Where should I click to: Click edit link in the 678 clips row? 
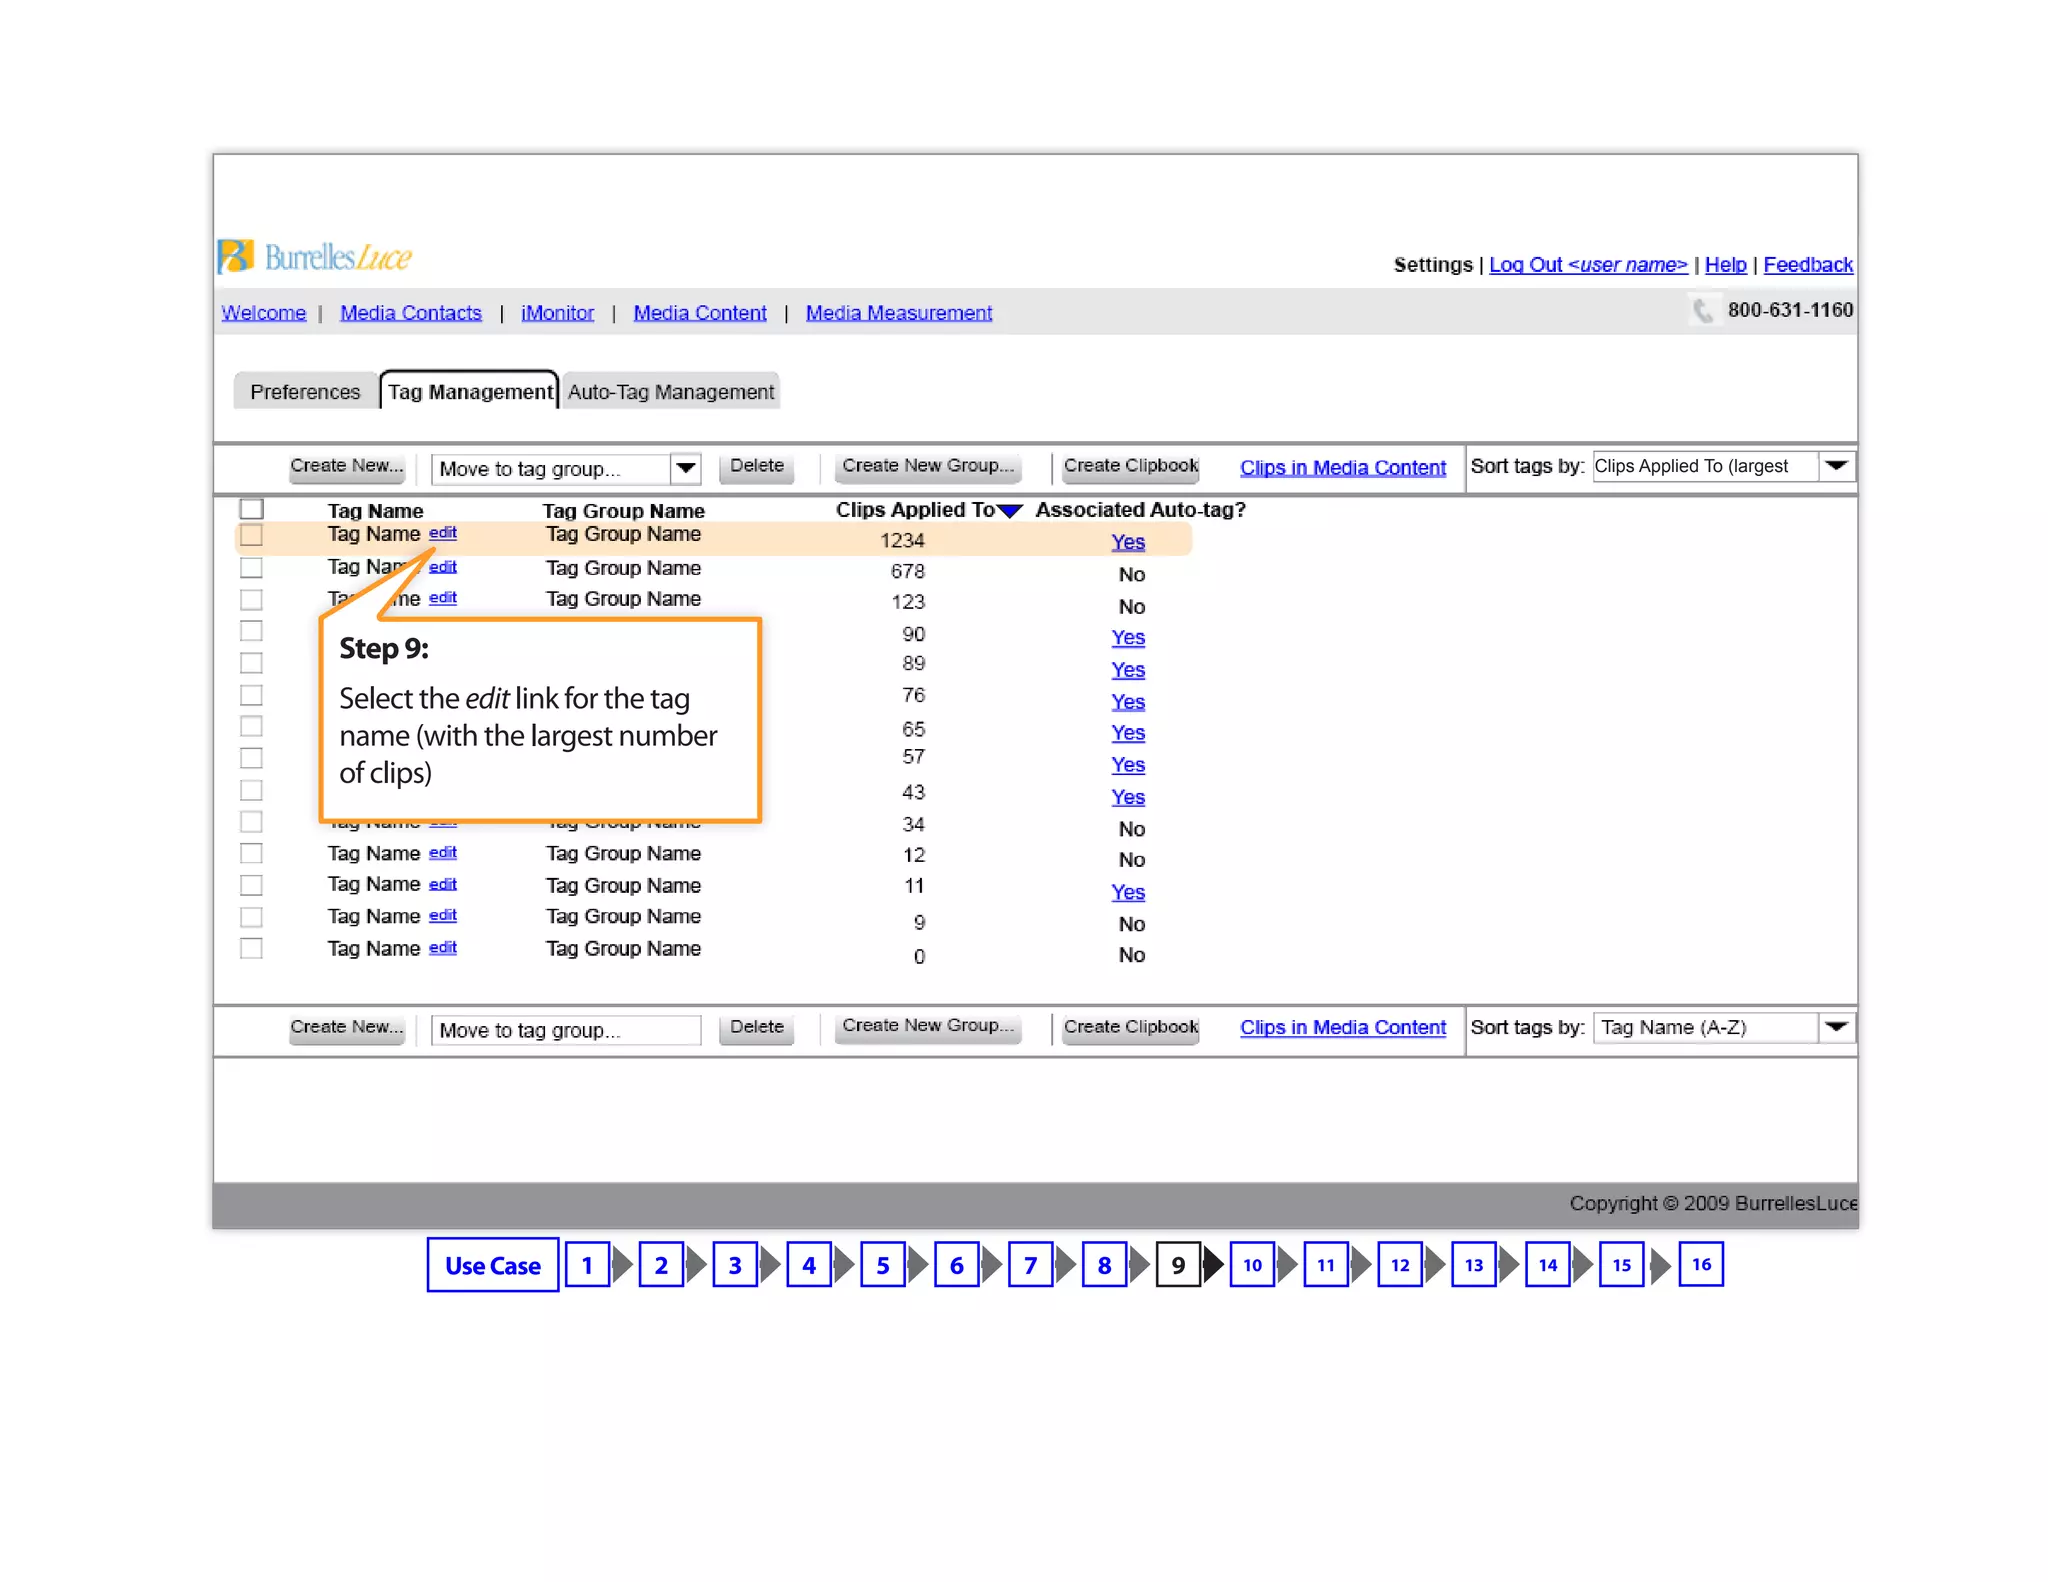443,566
